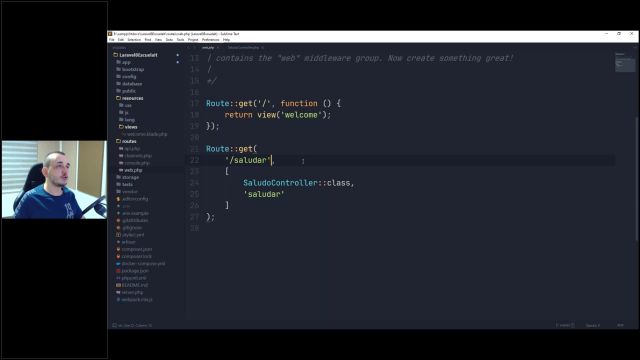This screenshot has width=640, height=360.
Task: Click the sidebar toggle icon in status bar
Action: [114, 325]
